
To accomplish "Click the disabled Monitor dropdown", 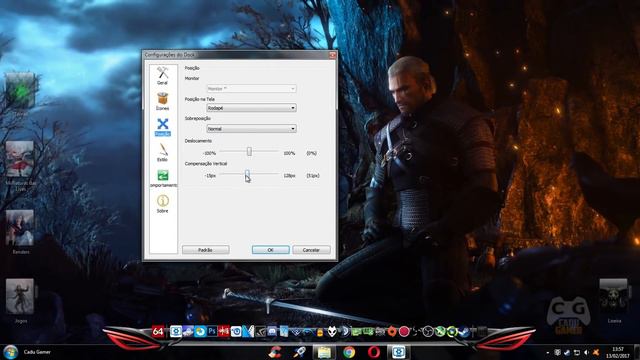I will tap(251, 89).
